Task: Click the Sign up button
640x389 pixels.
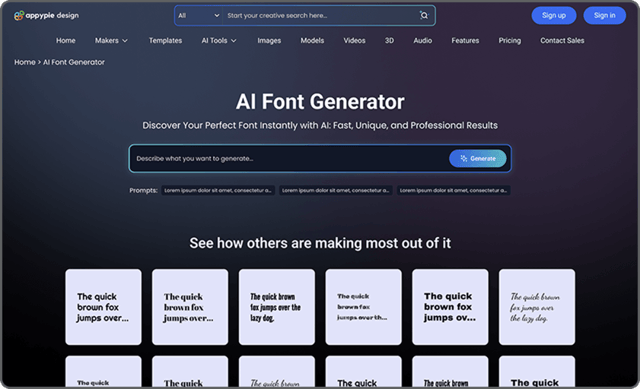Action: tap(553, 16)
